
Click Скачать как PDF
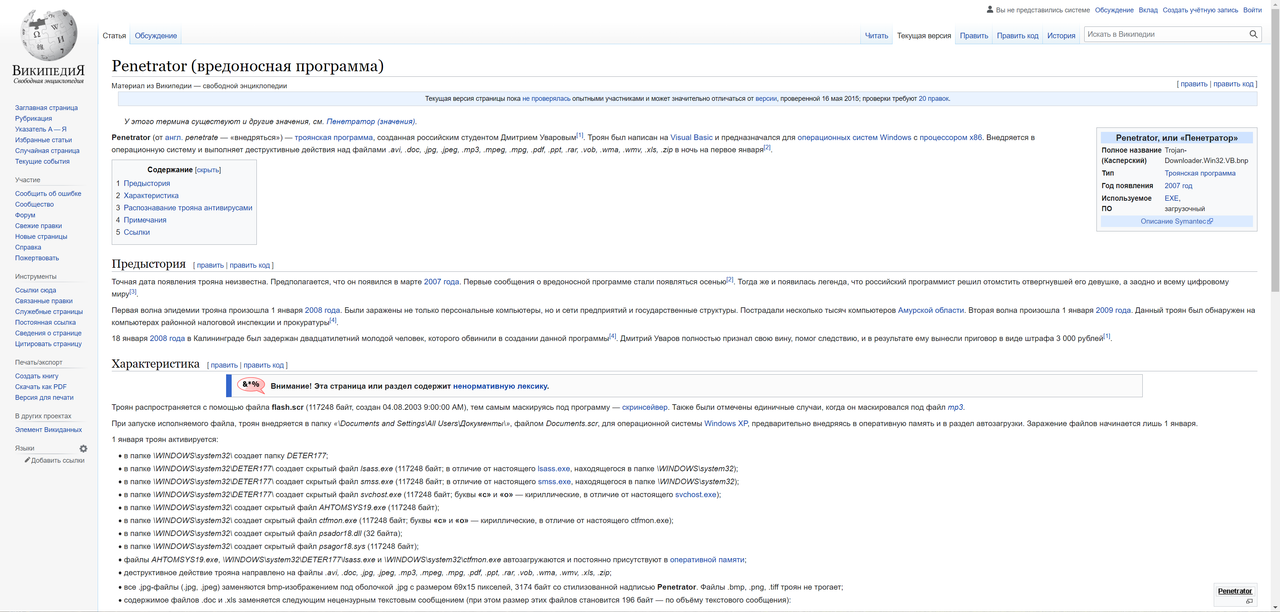(41, 387)
